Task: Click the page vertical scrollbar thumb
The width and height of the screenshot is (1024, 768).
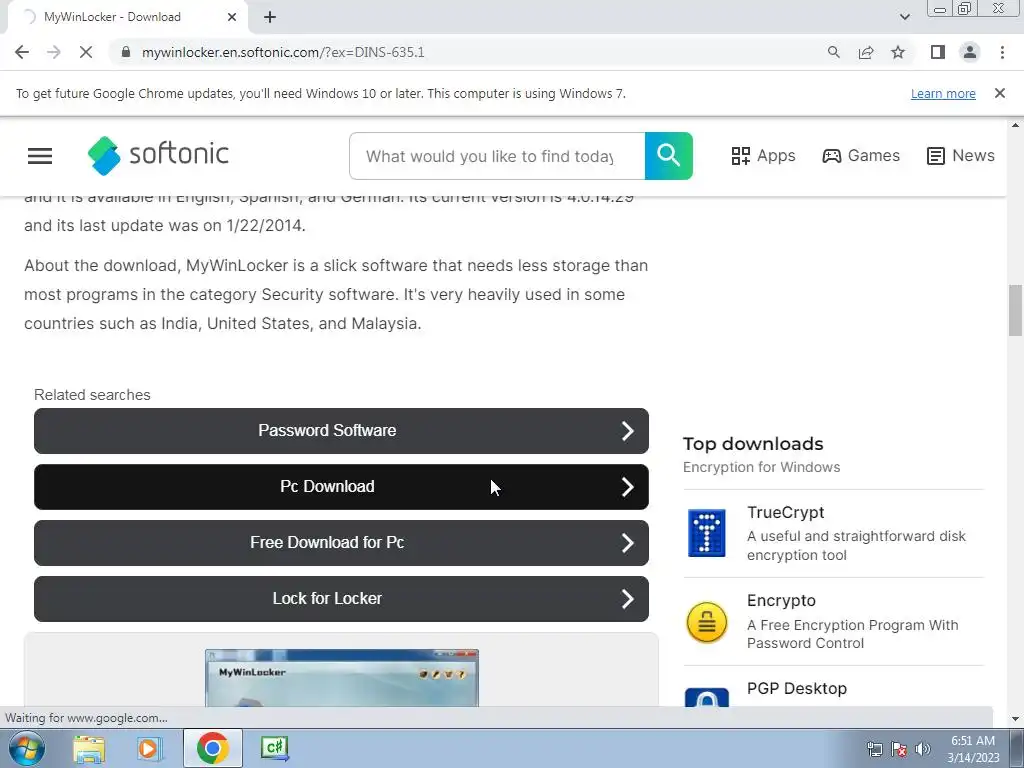Action: coord(1015,310)
